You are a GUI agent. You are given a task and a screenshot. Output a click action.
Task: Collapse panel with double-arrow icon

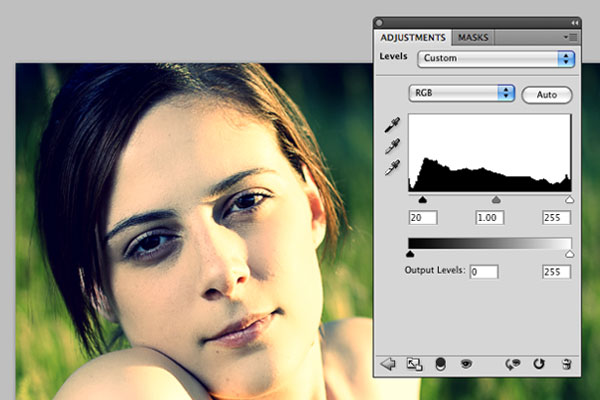point(574,23)
